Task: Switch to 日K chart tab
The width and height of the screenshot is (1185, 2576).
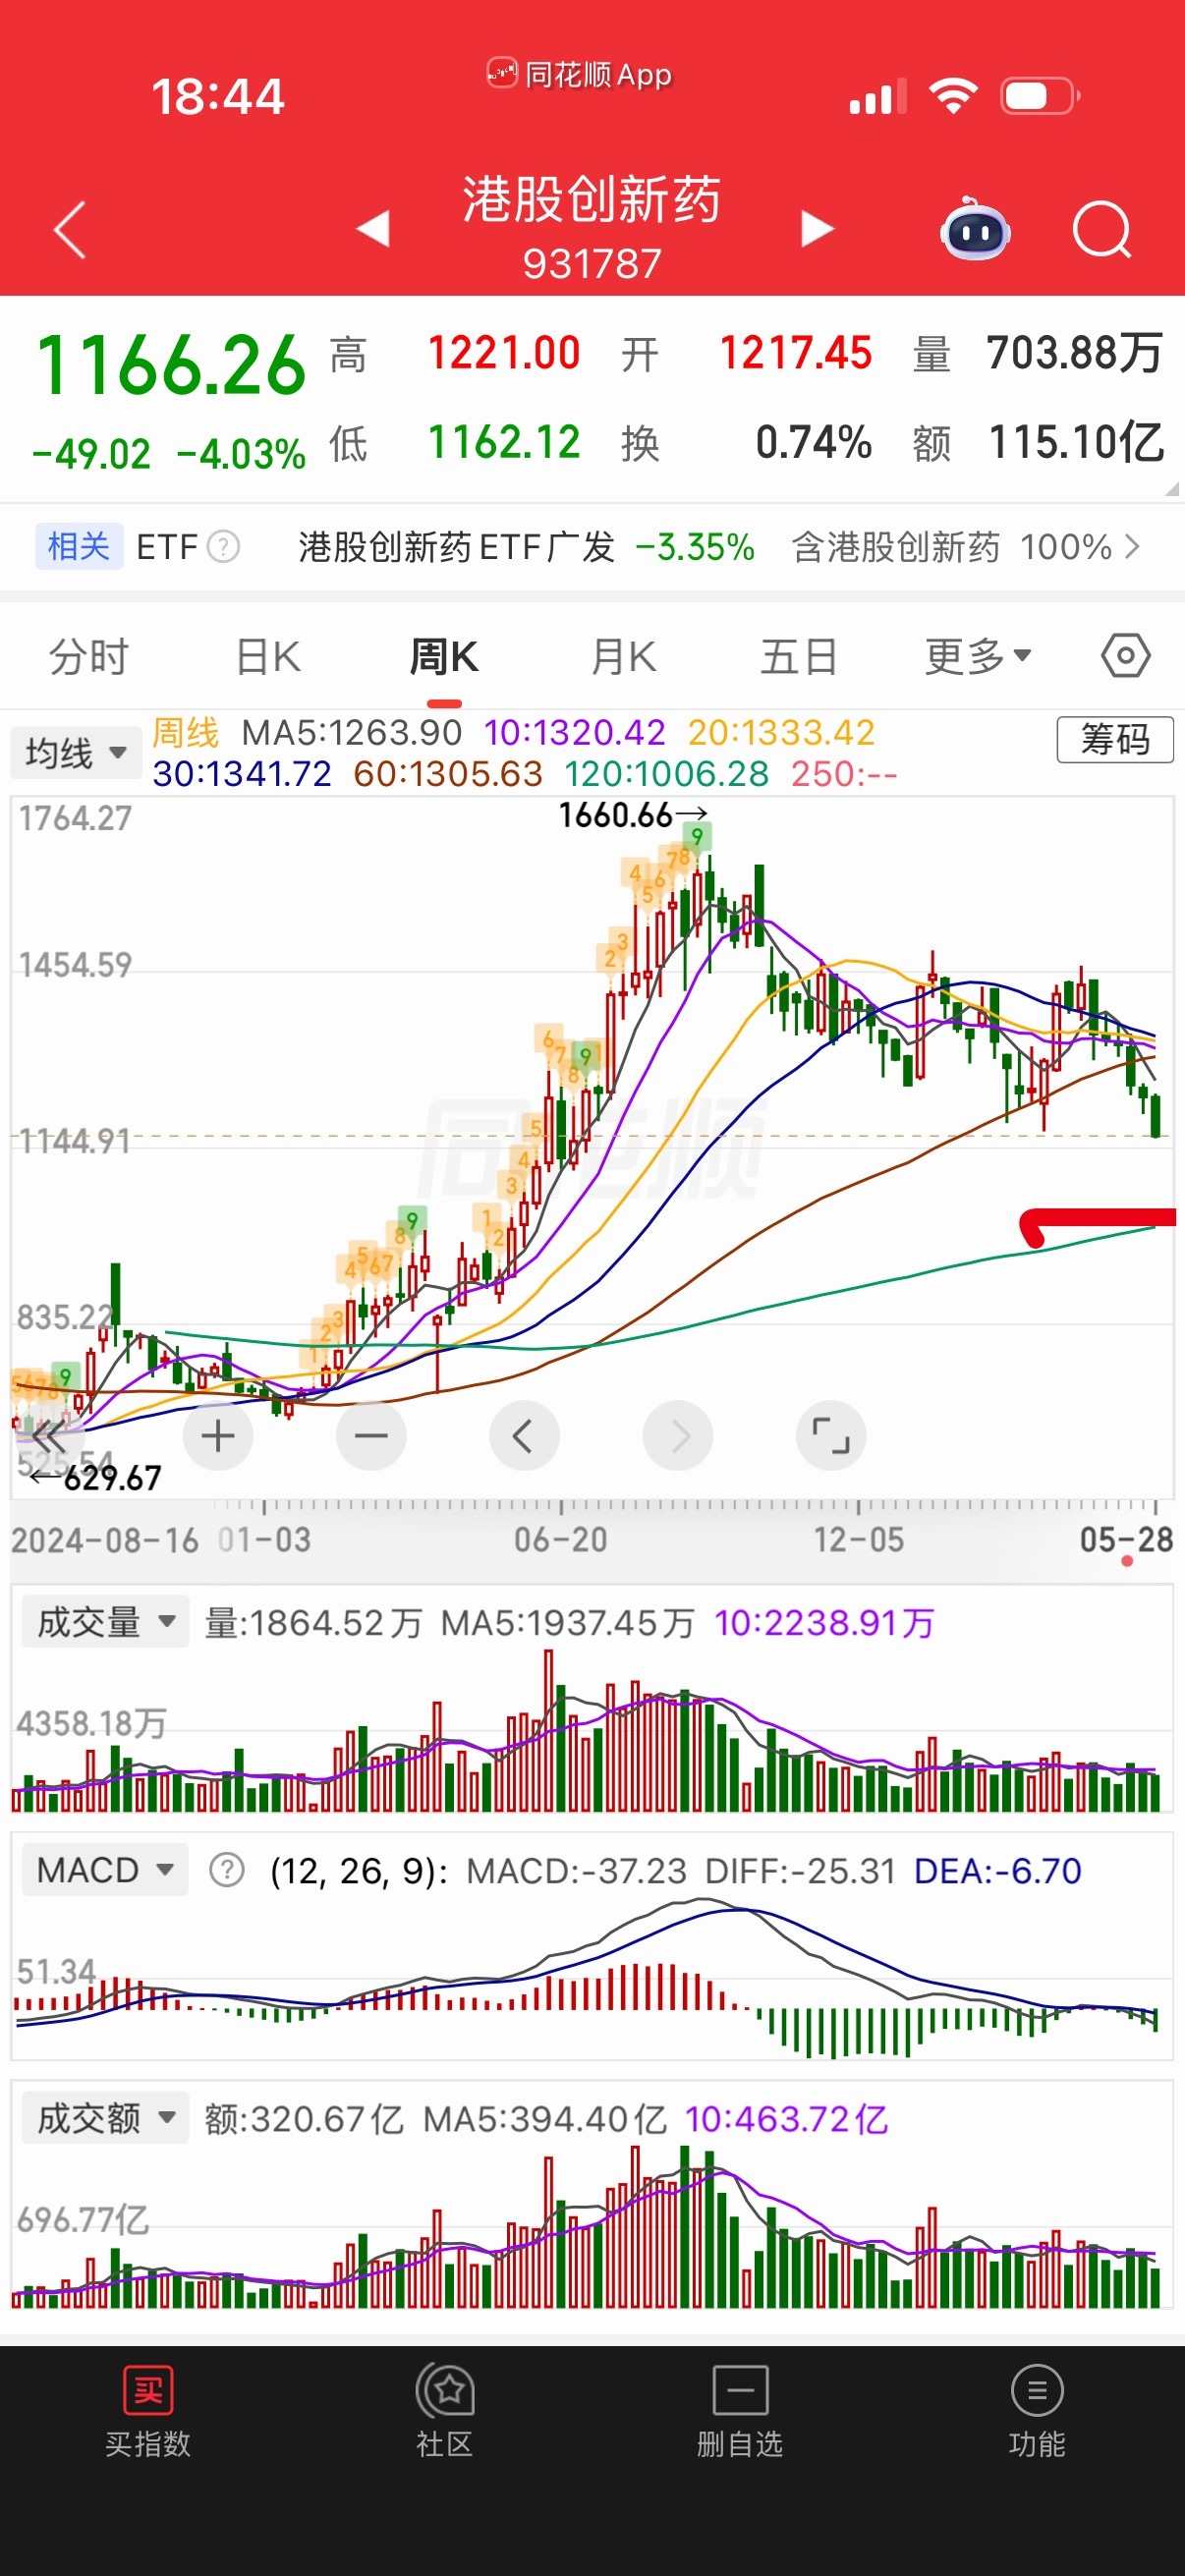Action: click(x=267, y=657)
